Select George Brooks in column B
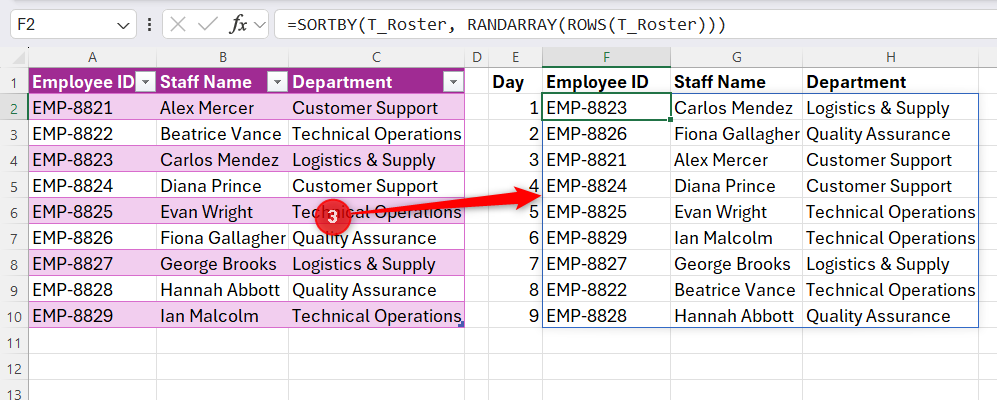 coord(223,265)
